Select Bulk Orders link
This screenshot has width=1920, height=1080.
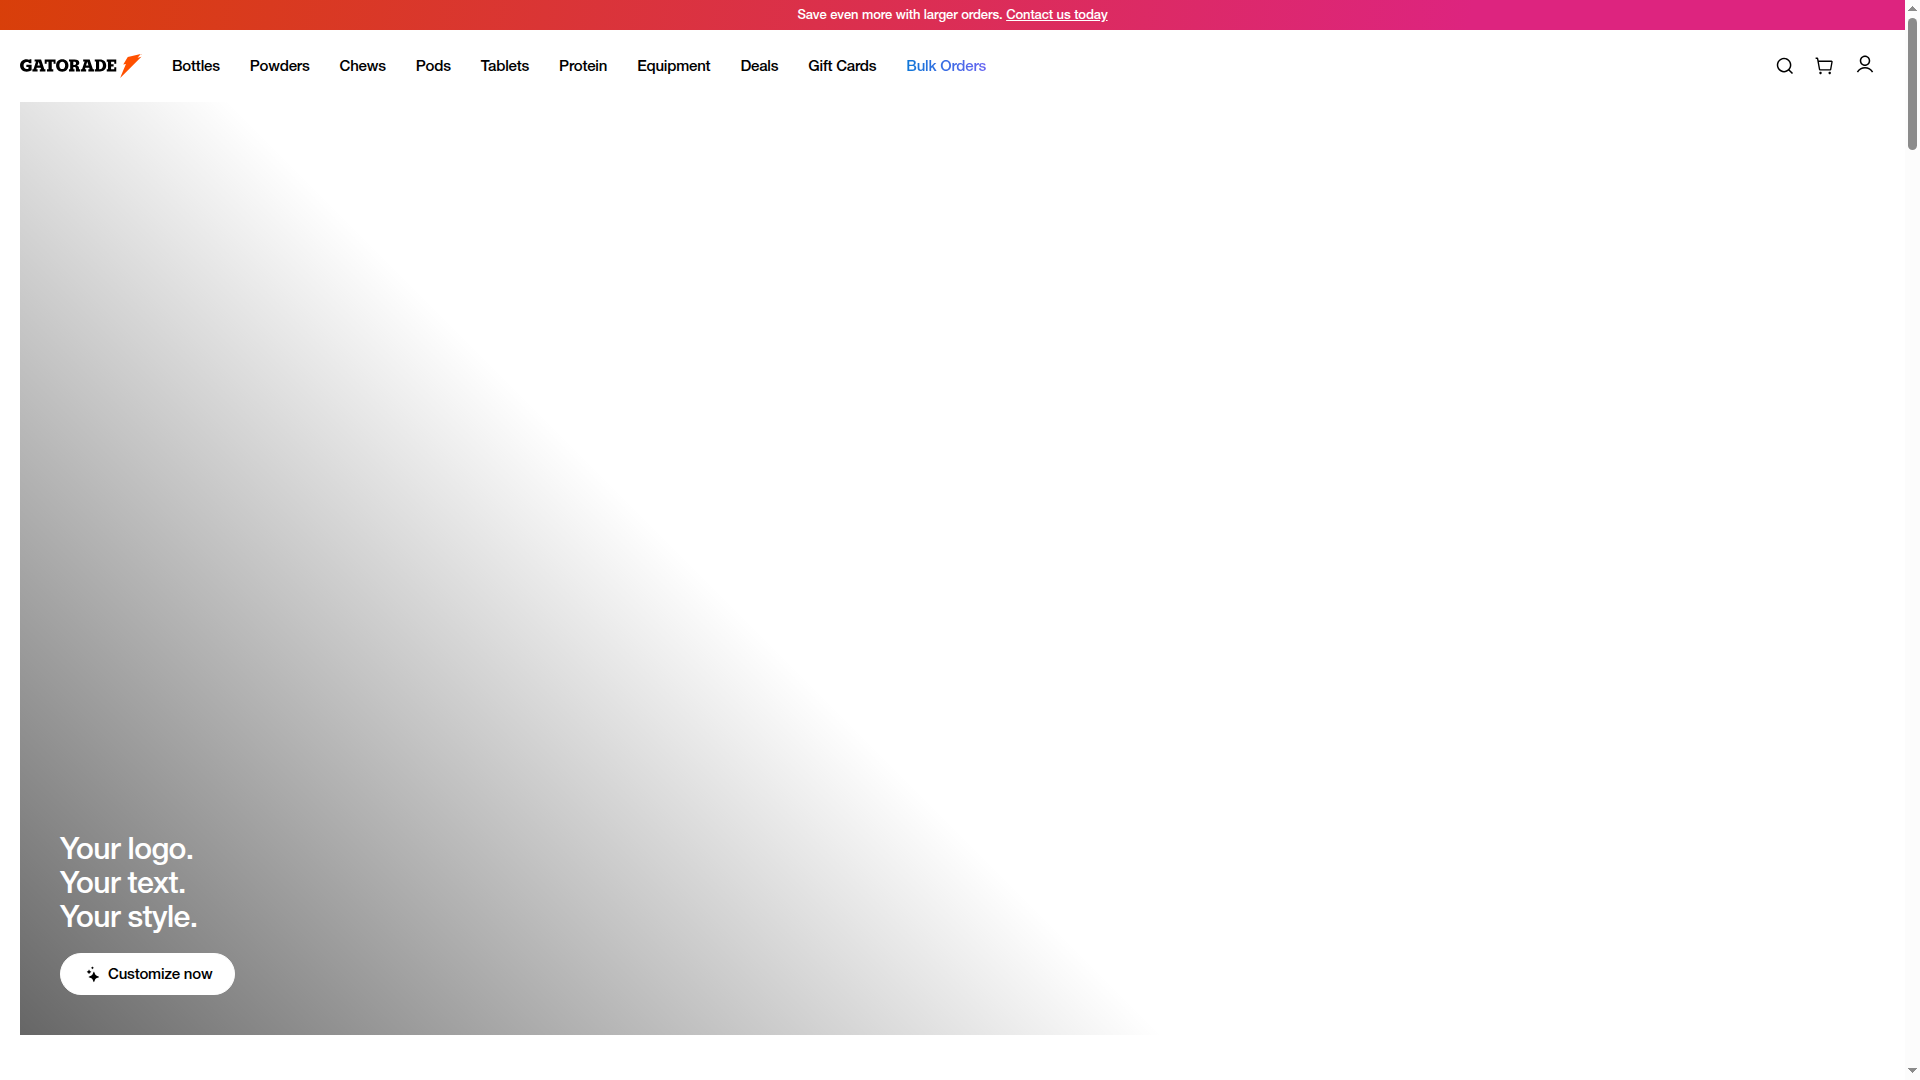click(946, 66)
